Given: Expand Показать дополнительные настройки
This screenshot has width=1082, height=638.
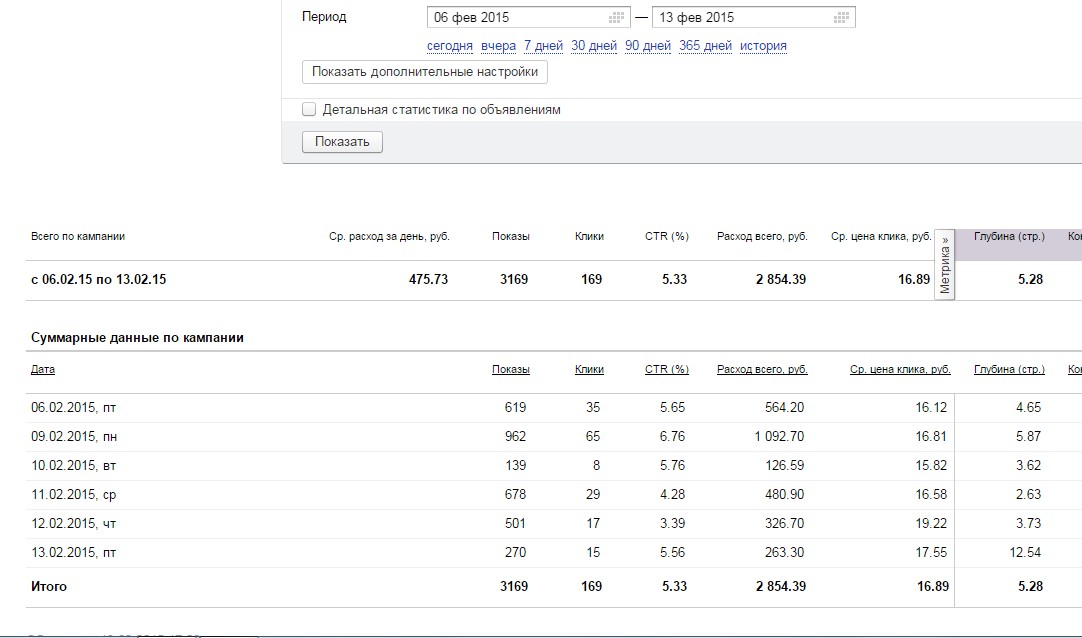Looking at the screenshot, I should (425, 72).
